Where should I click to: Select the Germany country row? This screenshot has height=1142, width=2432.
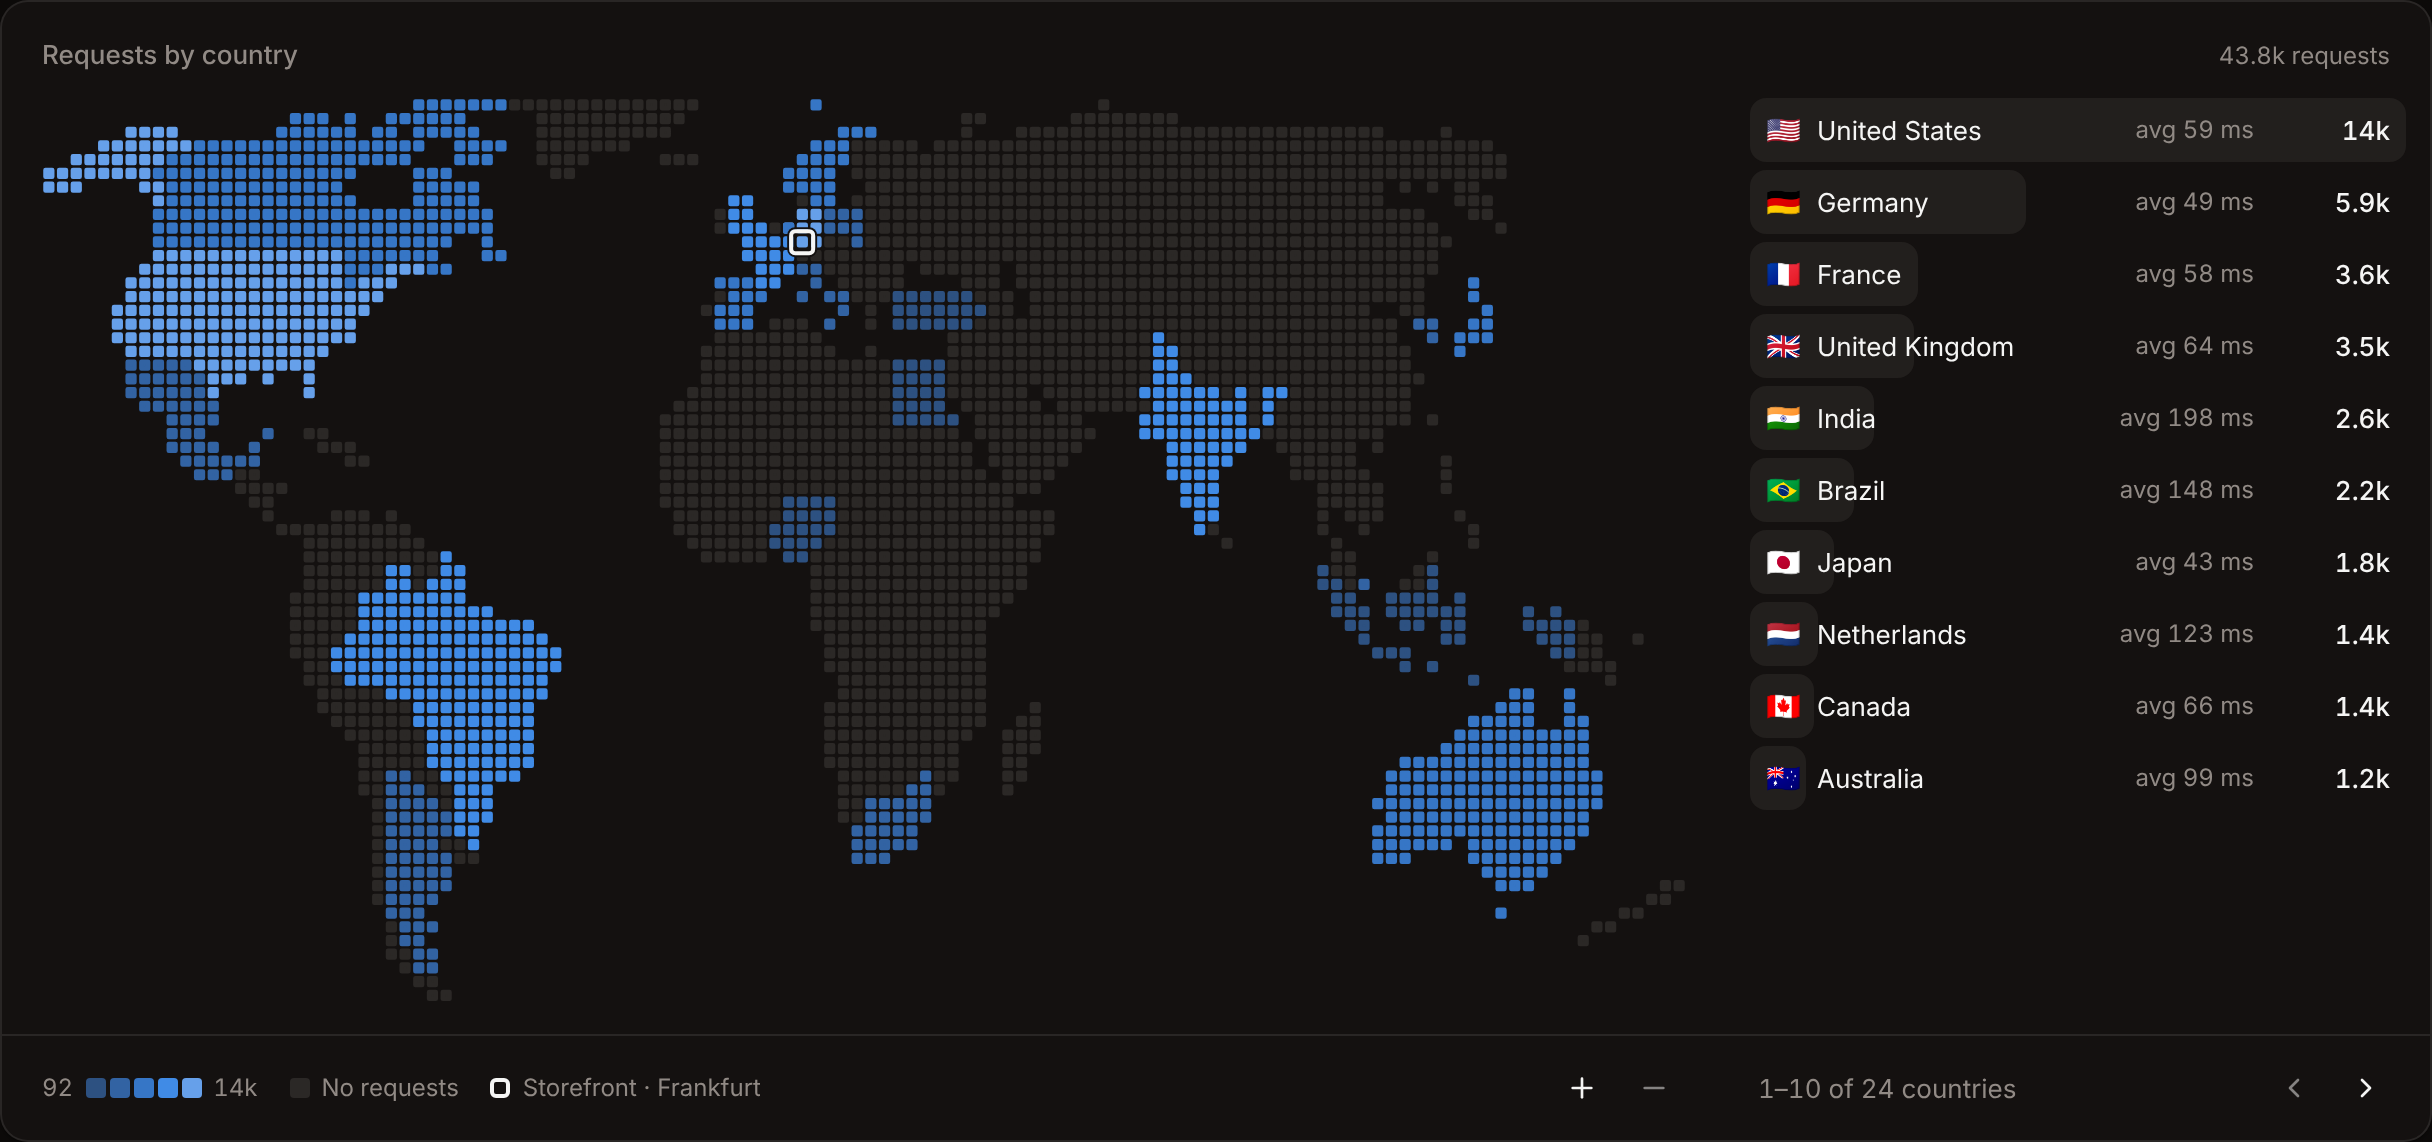(x=2078, y=203)
